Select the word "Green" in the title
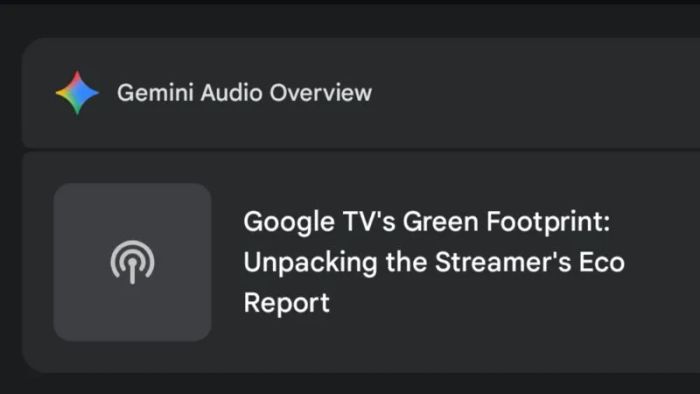700x394 pixels. (441, 222)
